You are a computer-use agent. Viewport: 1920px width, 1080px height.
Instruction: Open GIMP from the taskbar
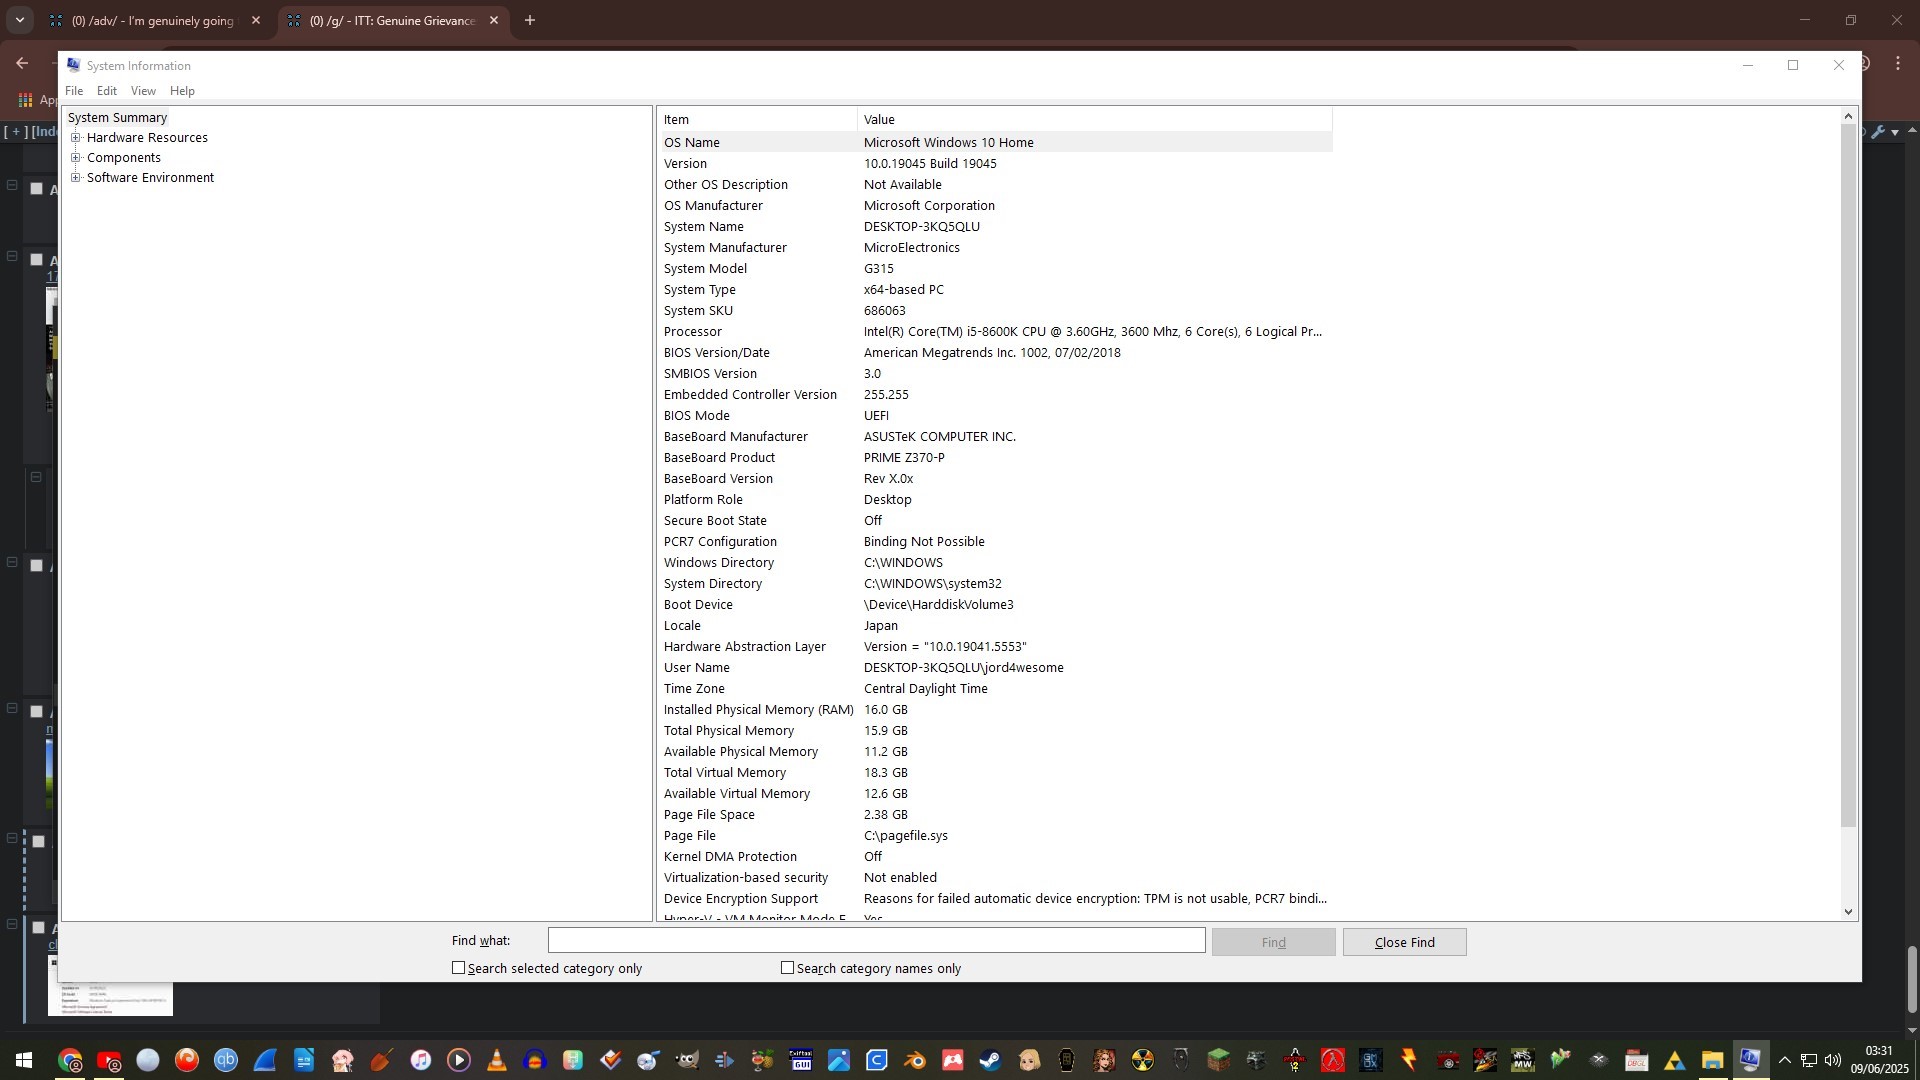[687, 1060]
